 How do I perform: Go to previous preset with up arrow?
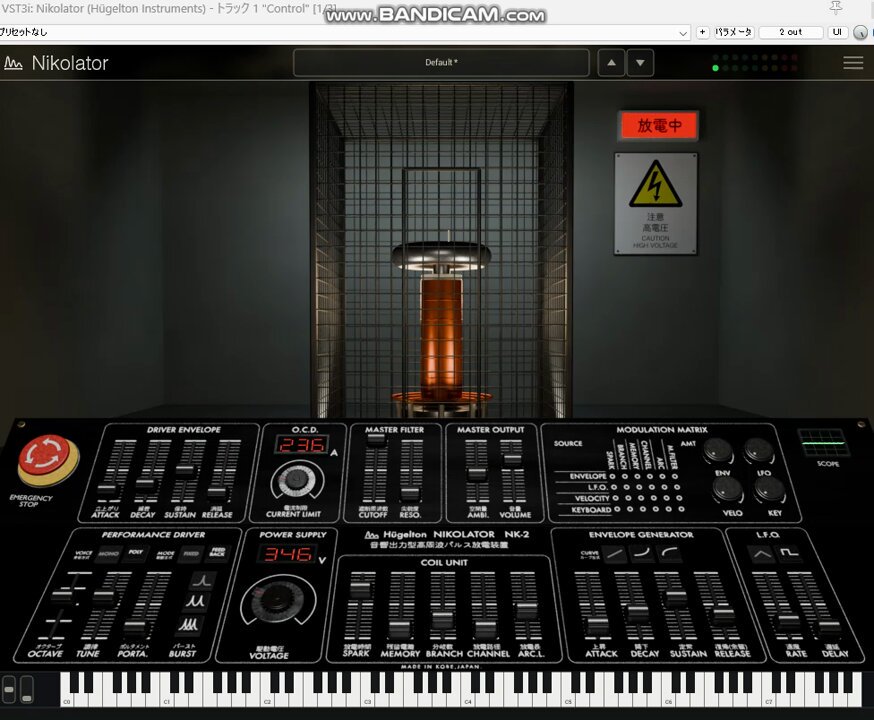coord(611,63)
